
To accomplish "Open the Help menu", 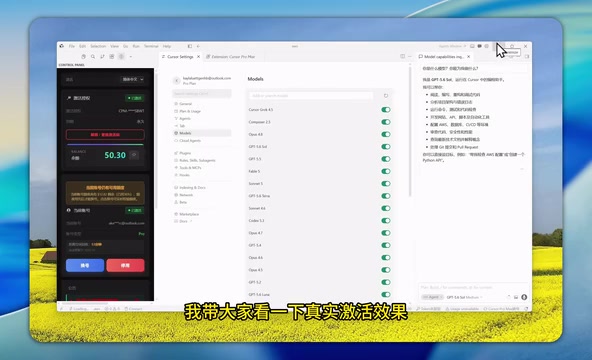I will [167, 46].
